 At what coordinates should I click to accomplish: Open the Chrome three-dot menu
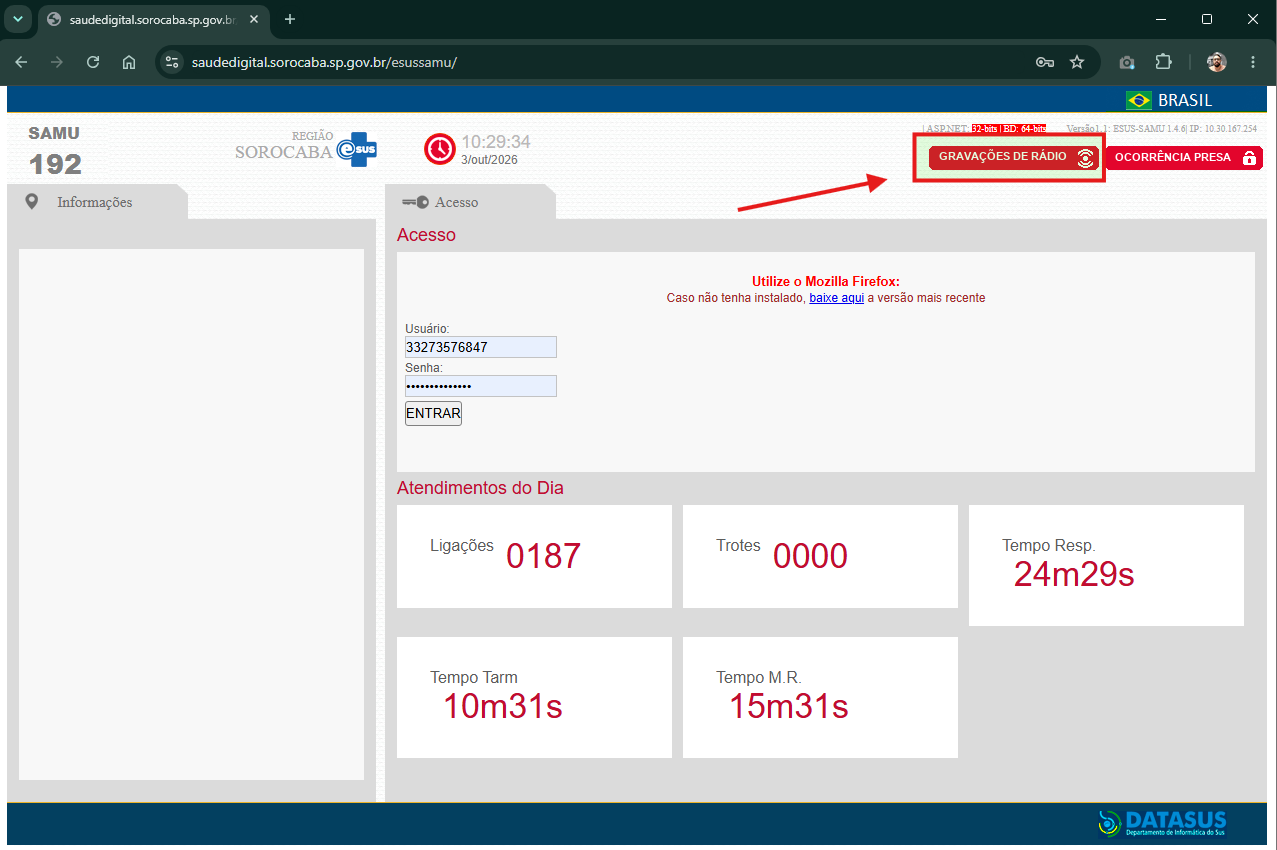click(x=1253, y=62)
